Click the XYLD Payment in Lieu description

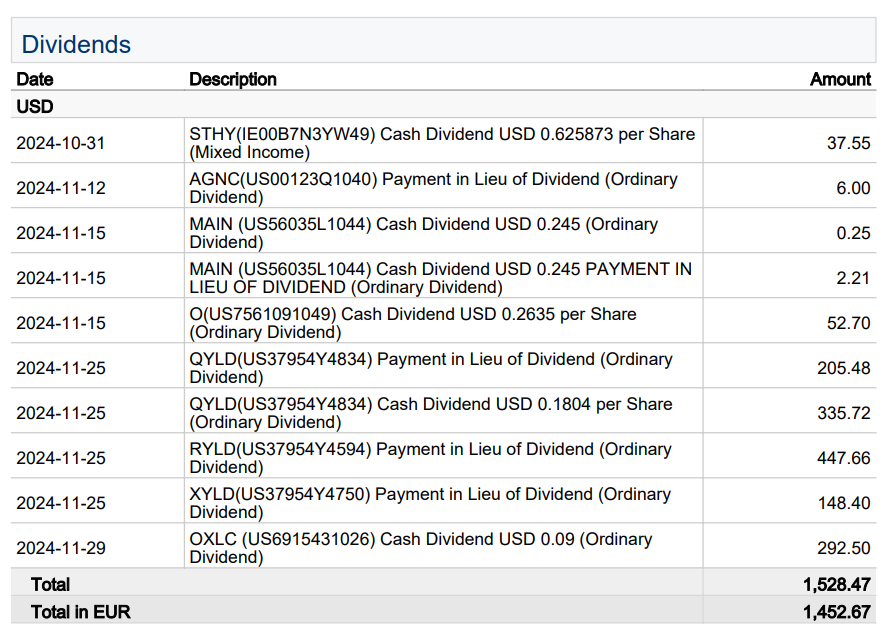pyautogui.click(x=431, y=503)
